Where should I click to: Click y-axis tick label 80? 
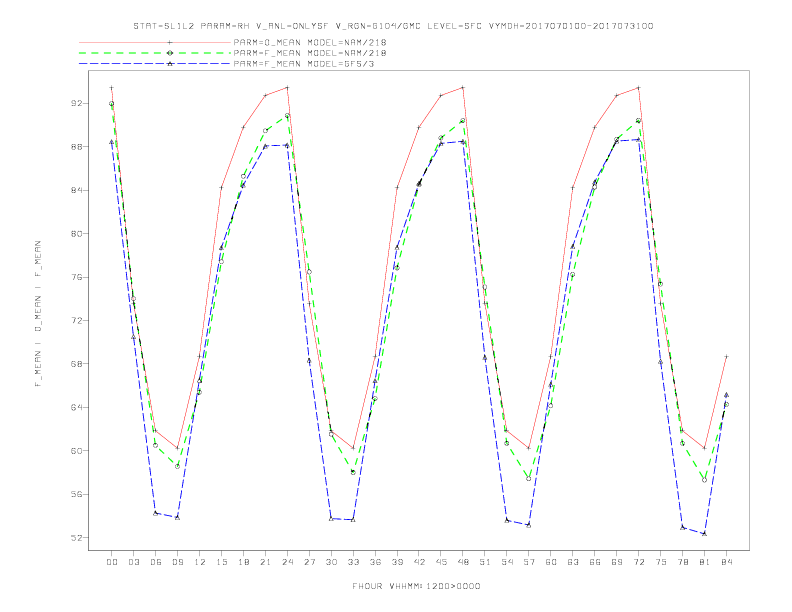(x=76, y=234)
